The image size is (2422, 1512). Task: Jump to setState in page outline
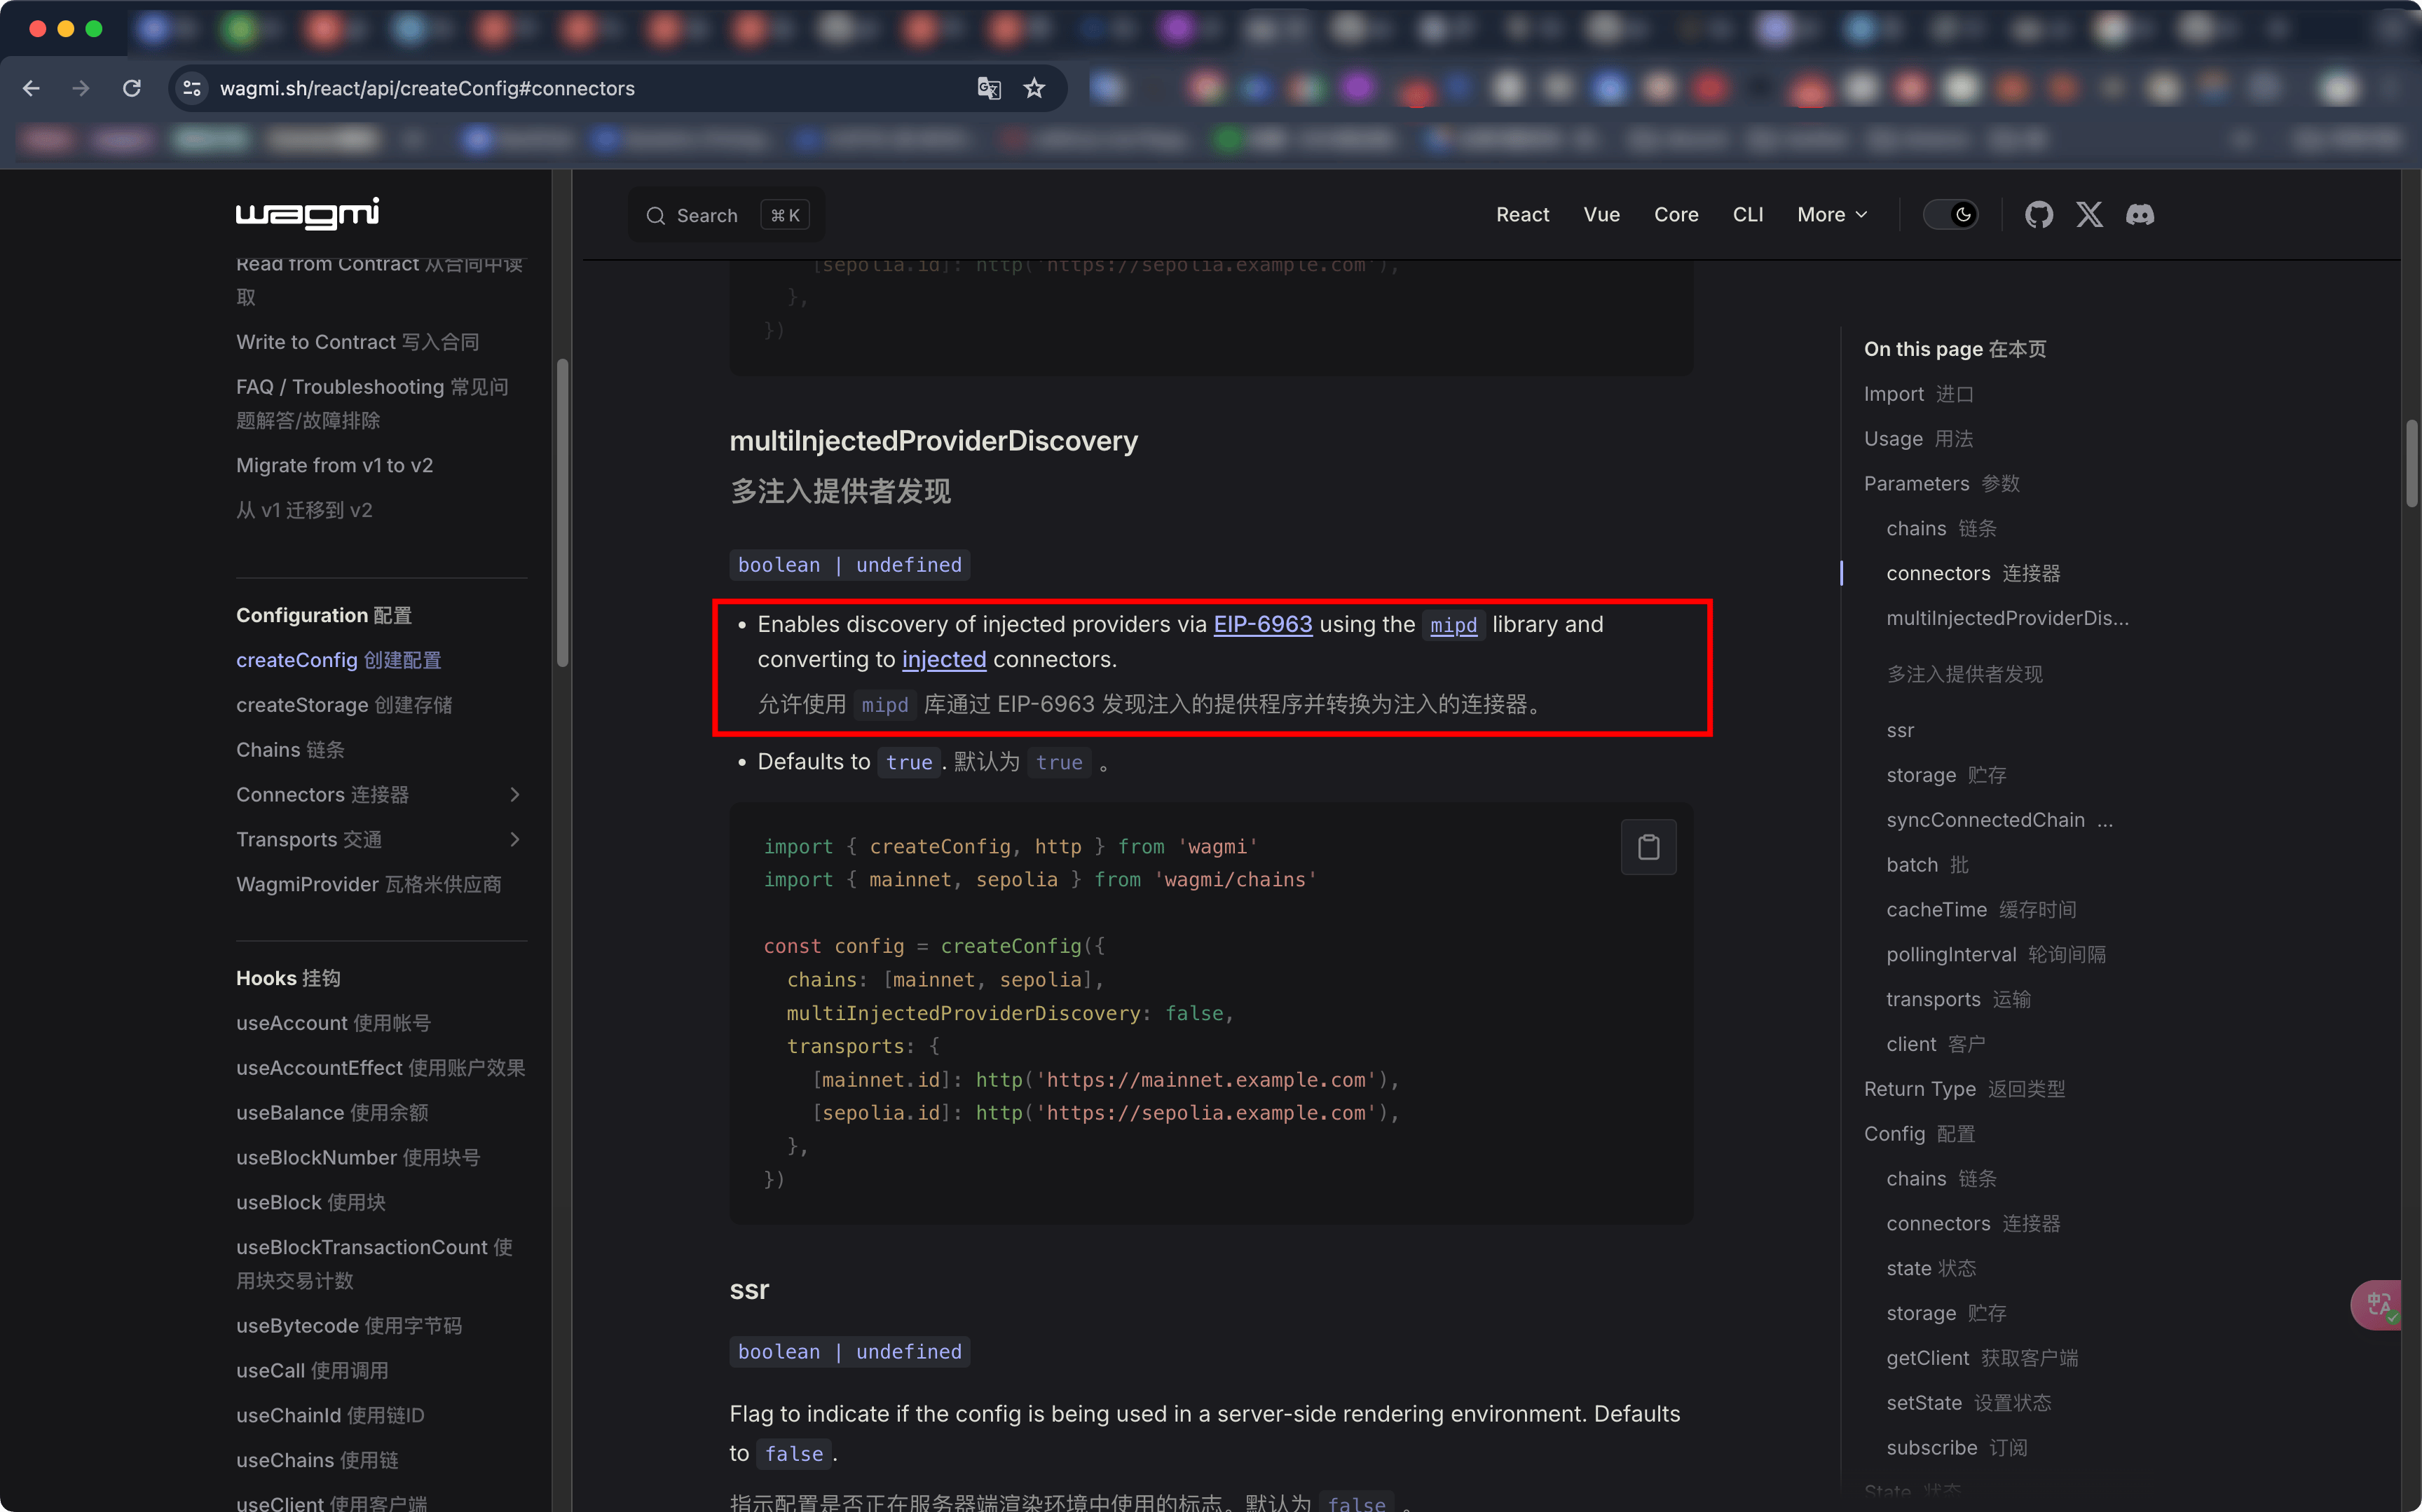1968,1403
